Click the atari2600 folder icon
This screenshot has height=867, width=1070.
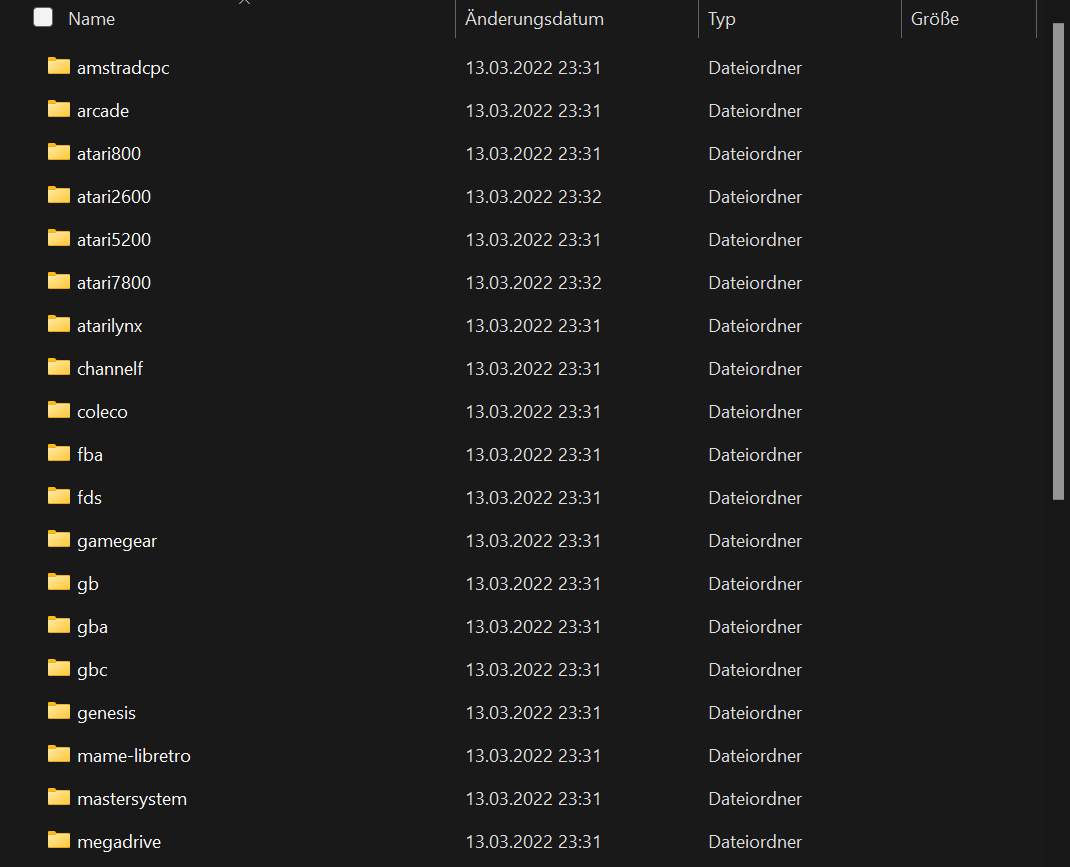click(x=59, y=196)
